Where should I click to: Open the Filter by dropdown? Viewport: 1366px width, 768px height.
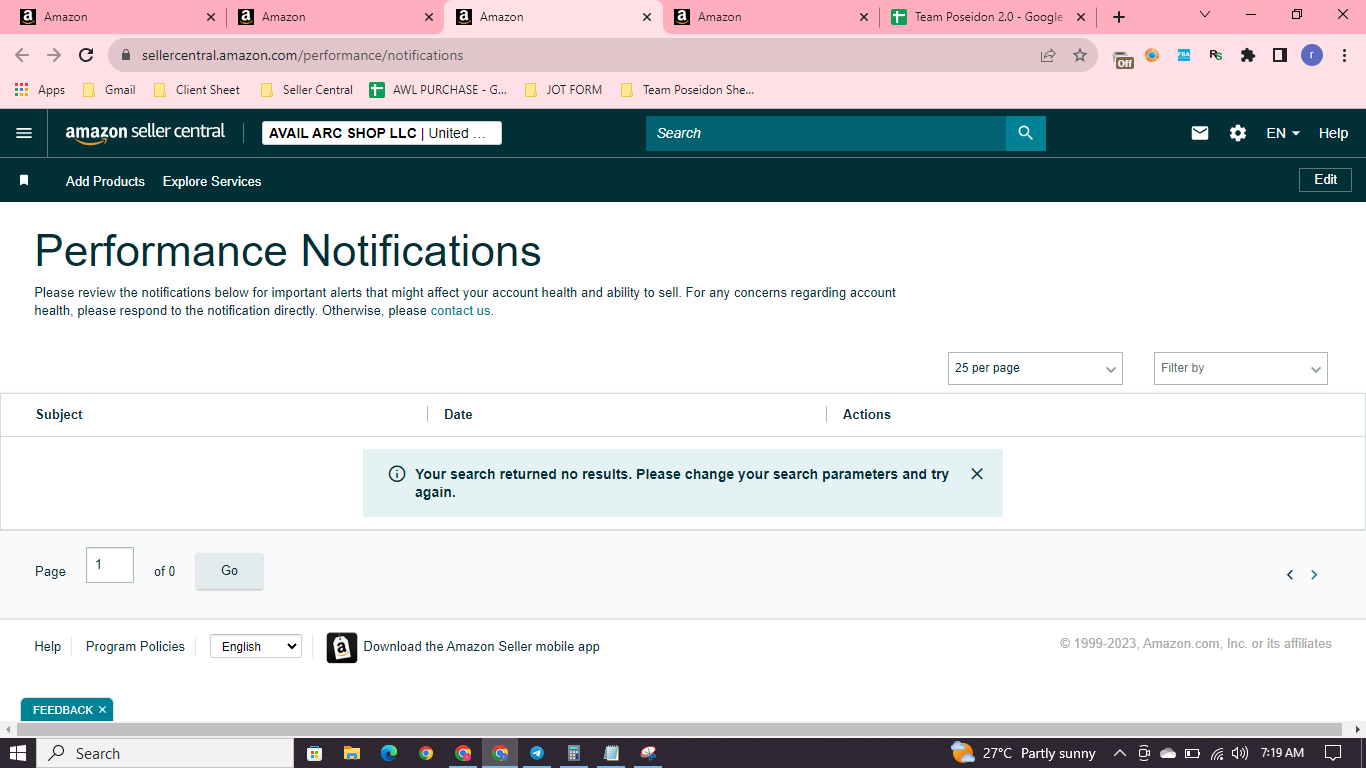tap(1241, 368)
